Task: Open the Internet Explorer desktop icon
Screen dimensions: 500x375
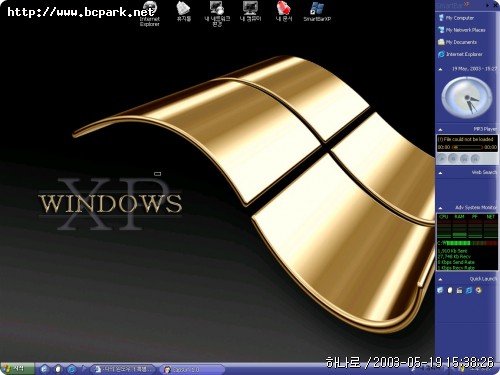Action: [150, 14]
